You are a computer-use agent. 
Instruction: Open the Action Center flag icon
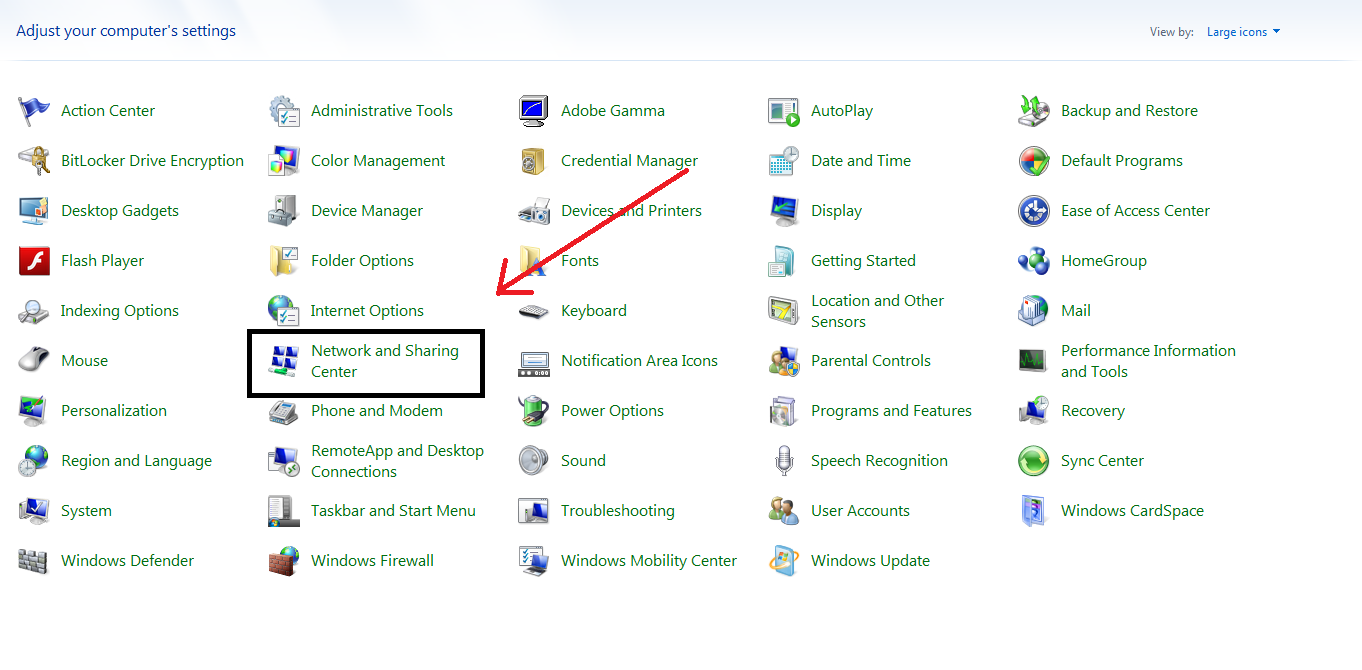click(34, 111)
